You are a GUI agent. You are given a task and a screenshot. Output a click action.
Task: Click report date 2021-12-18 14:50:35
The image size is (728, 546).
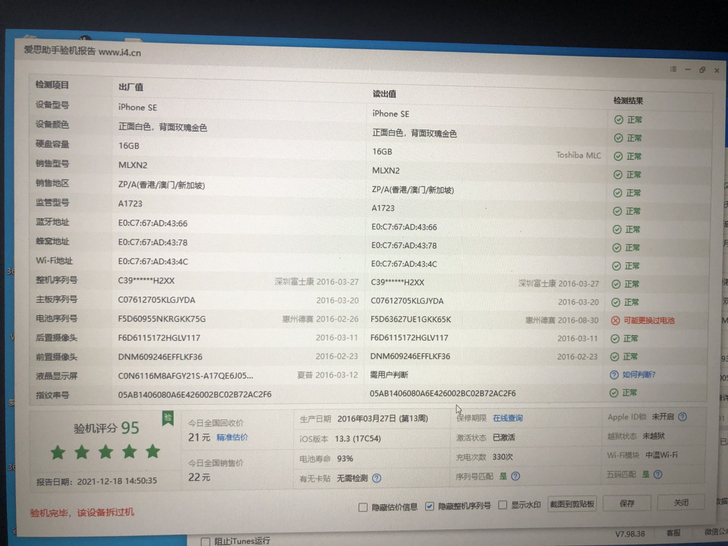coord(117,481)
